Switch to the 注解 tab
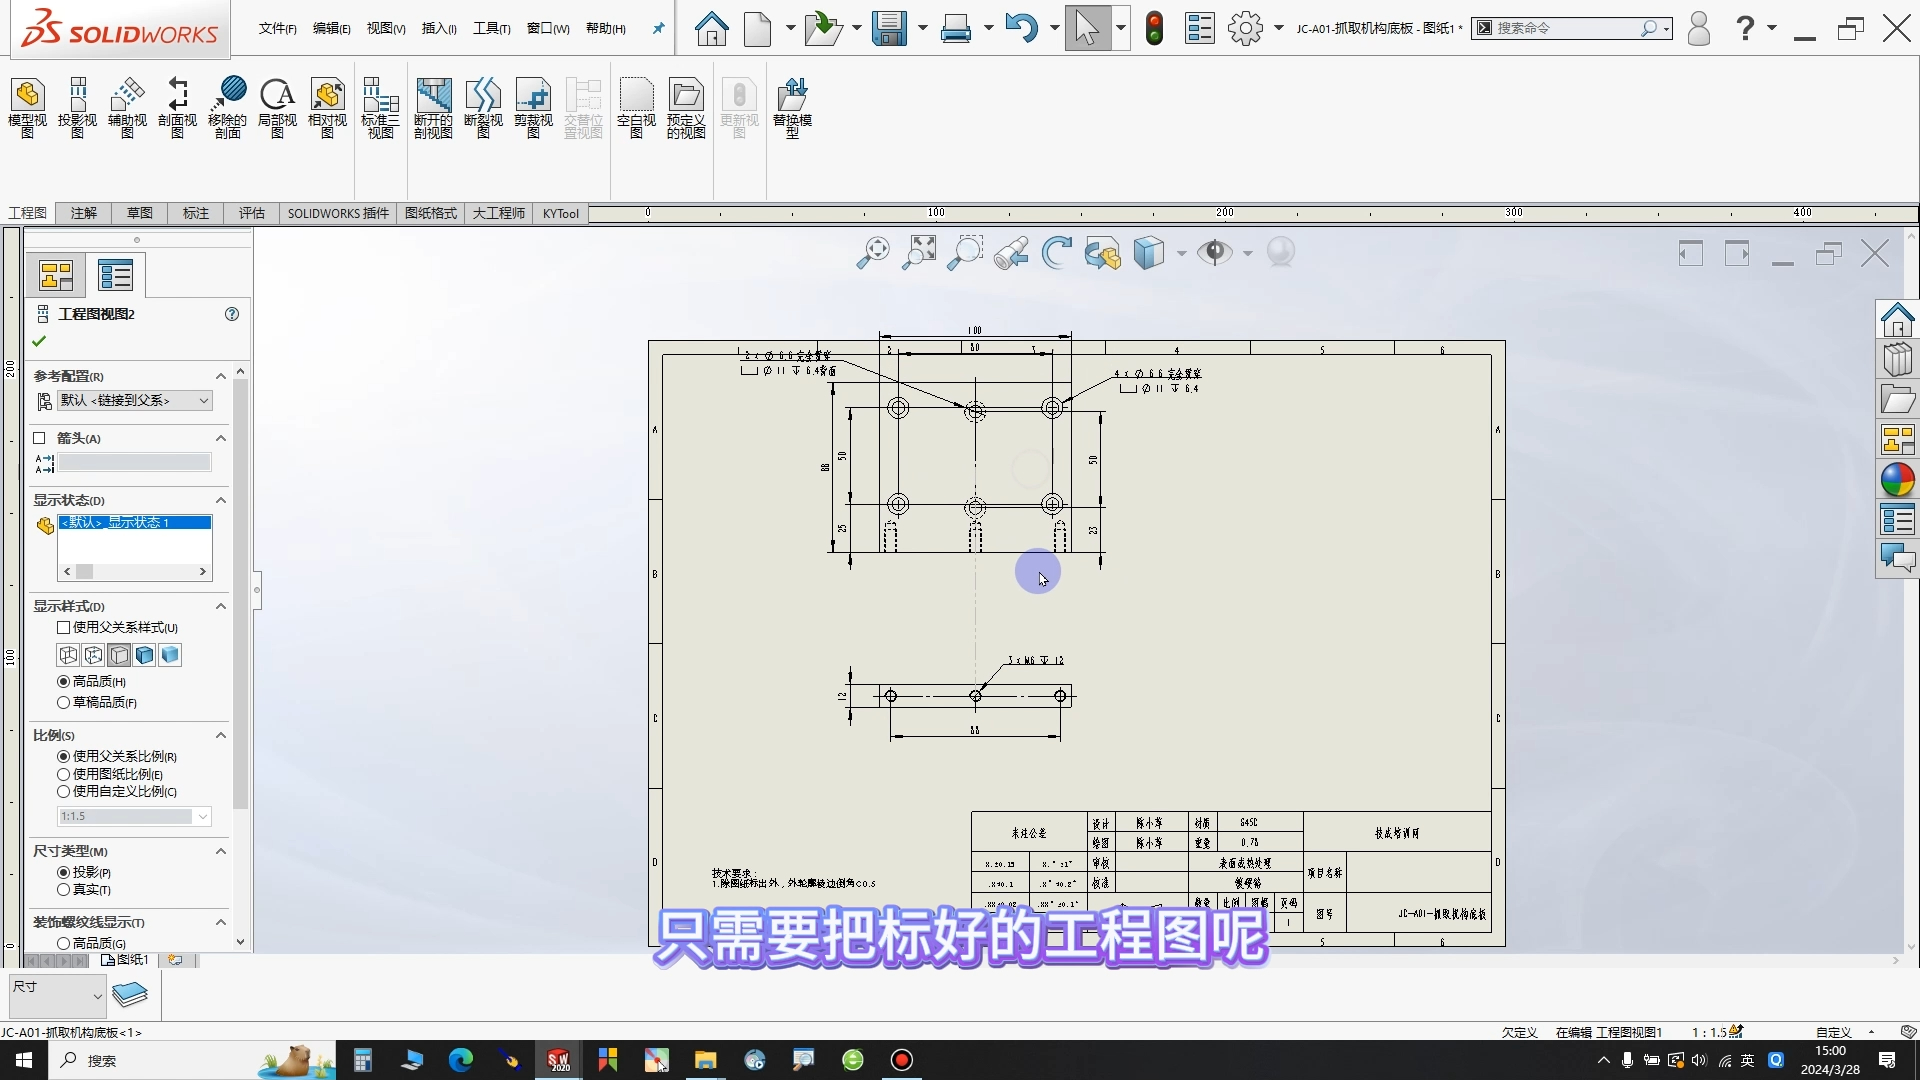 pyautogui.click(x=83, y=212)
